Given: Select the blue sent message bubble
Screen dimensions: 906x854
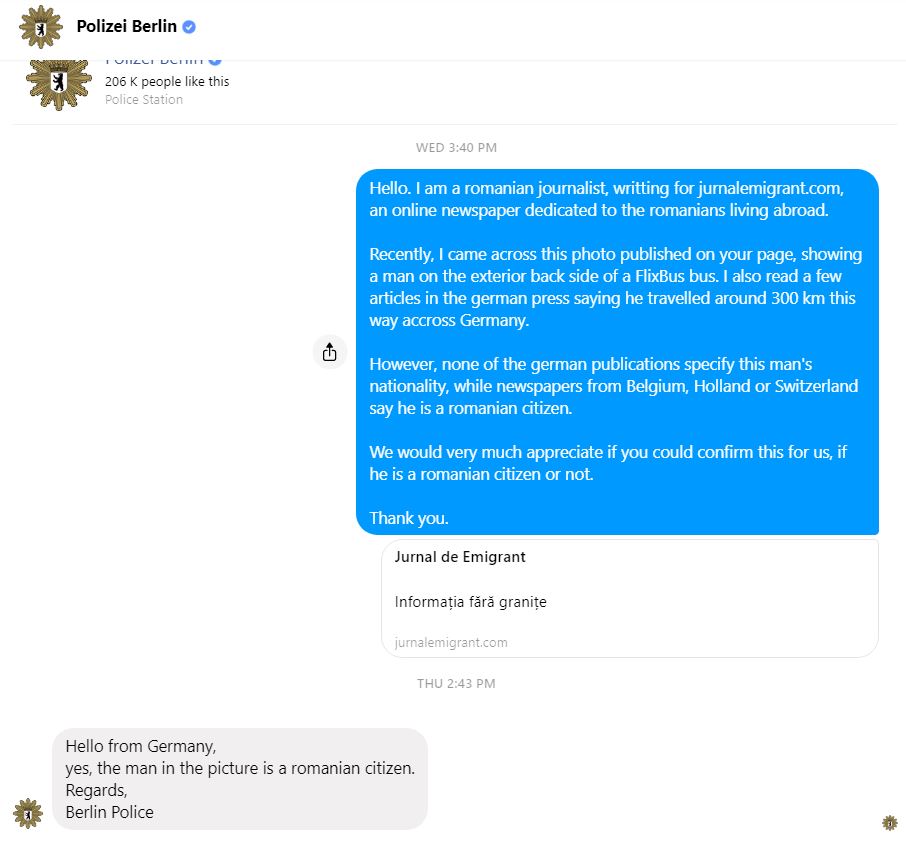Looking at the screenshot, I should (617, 352).
